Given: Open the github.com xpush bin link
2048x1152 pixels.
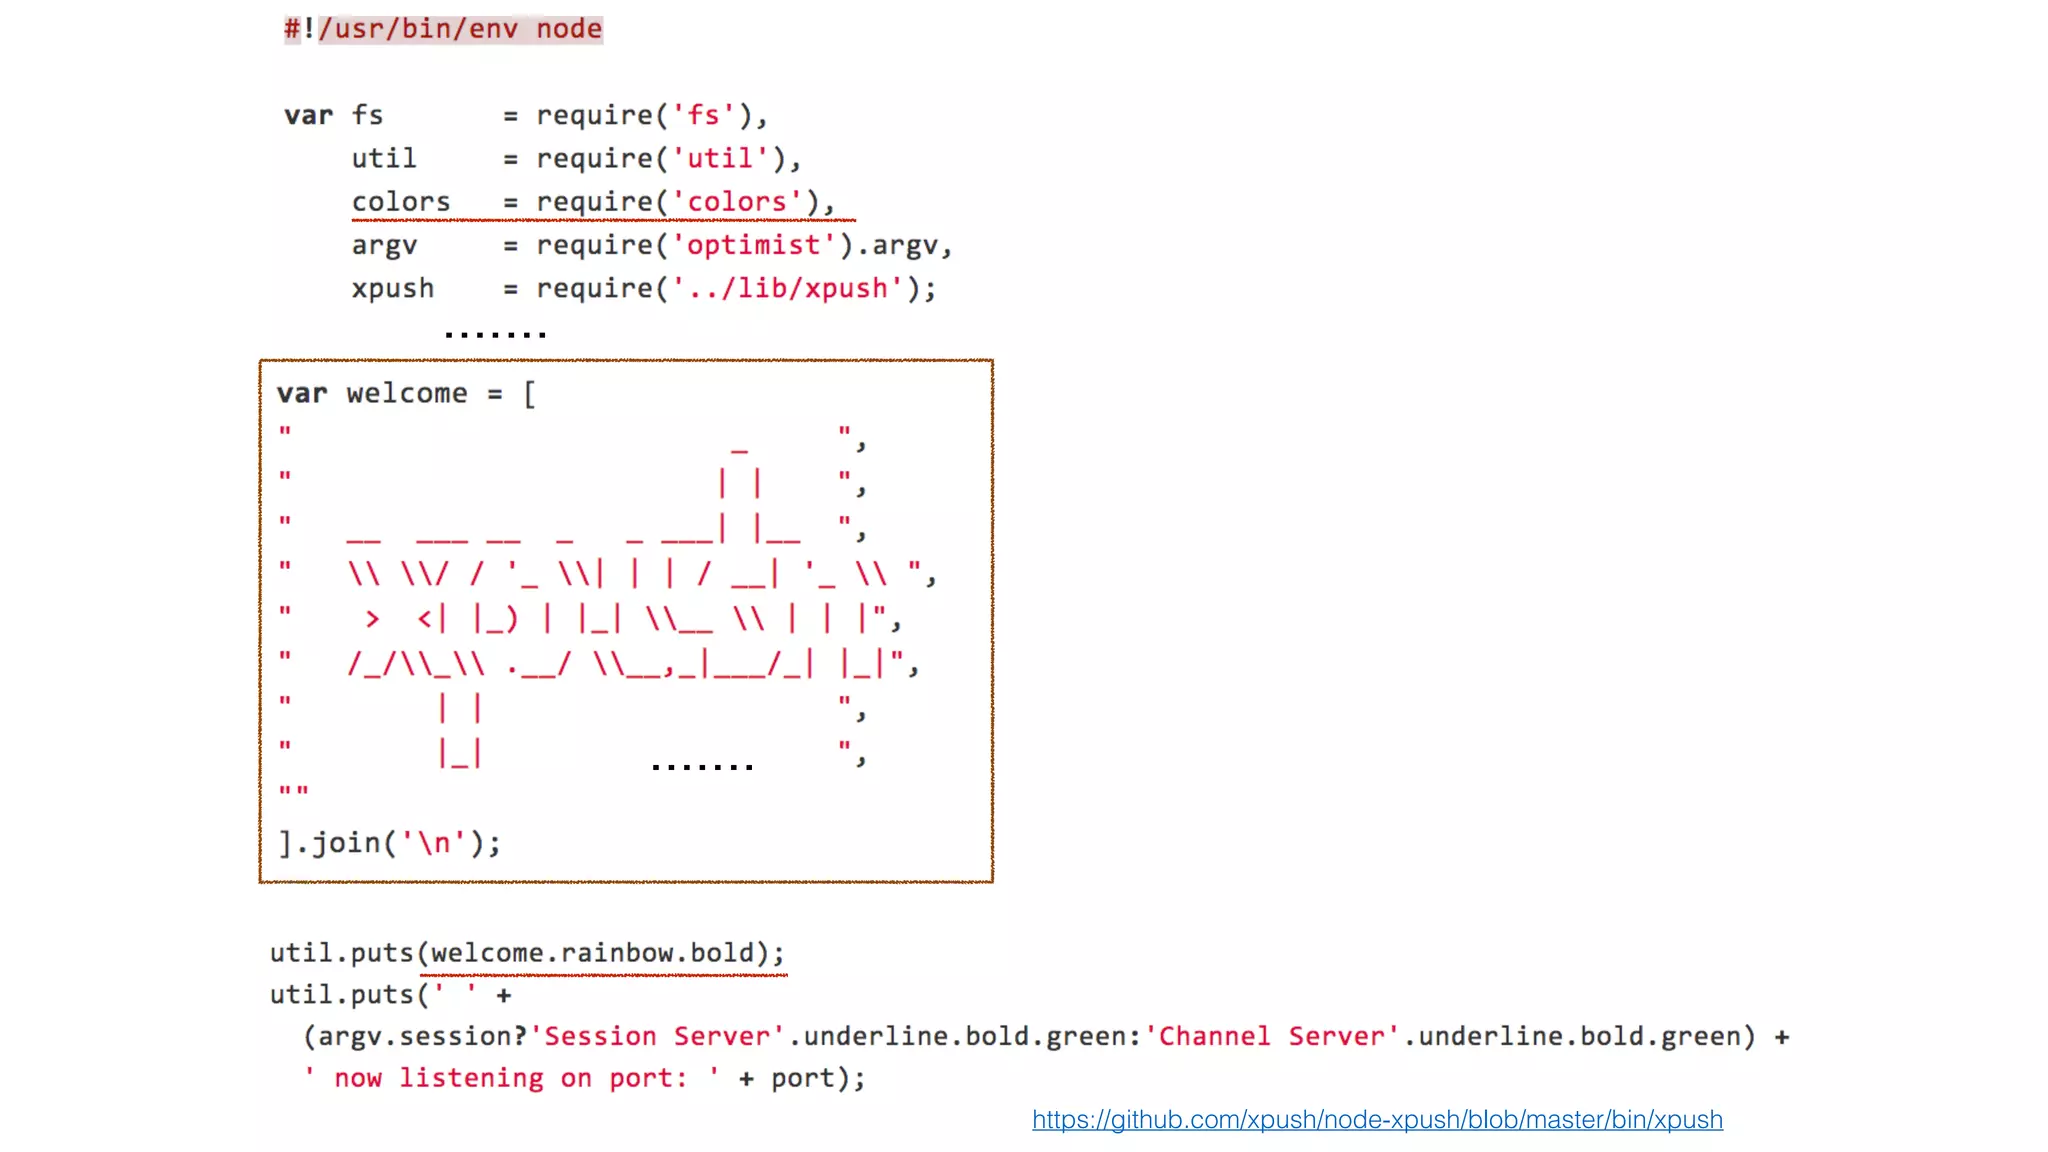Looking at the screenshot, I should 1377,1119.
